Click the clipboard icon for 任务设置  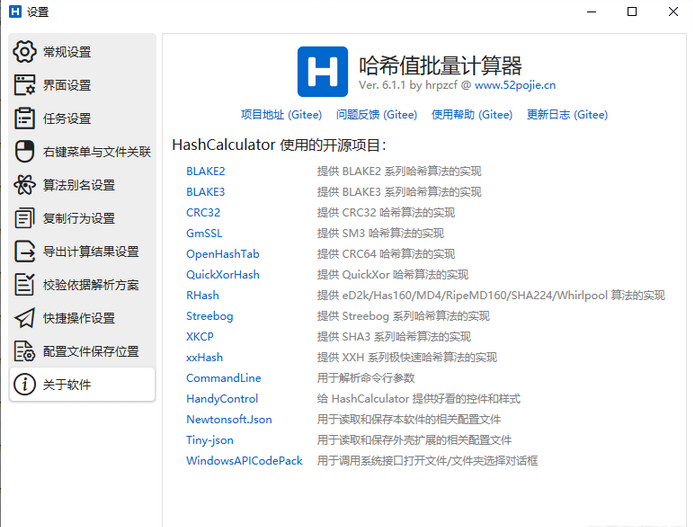point(24,118)
